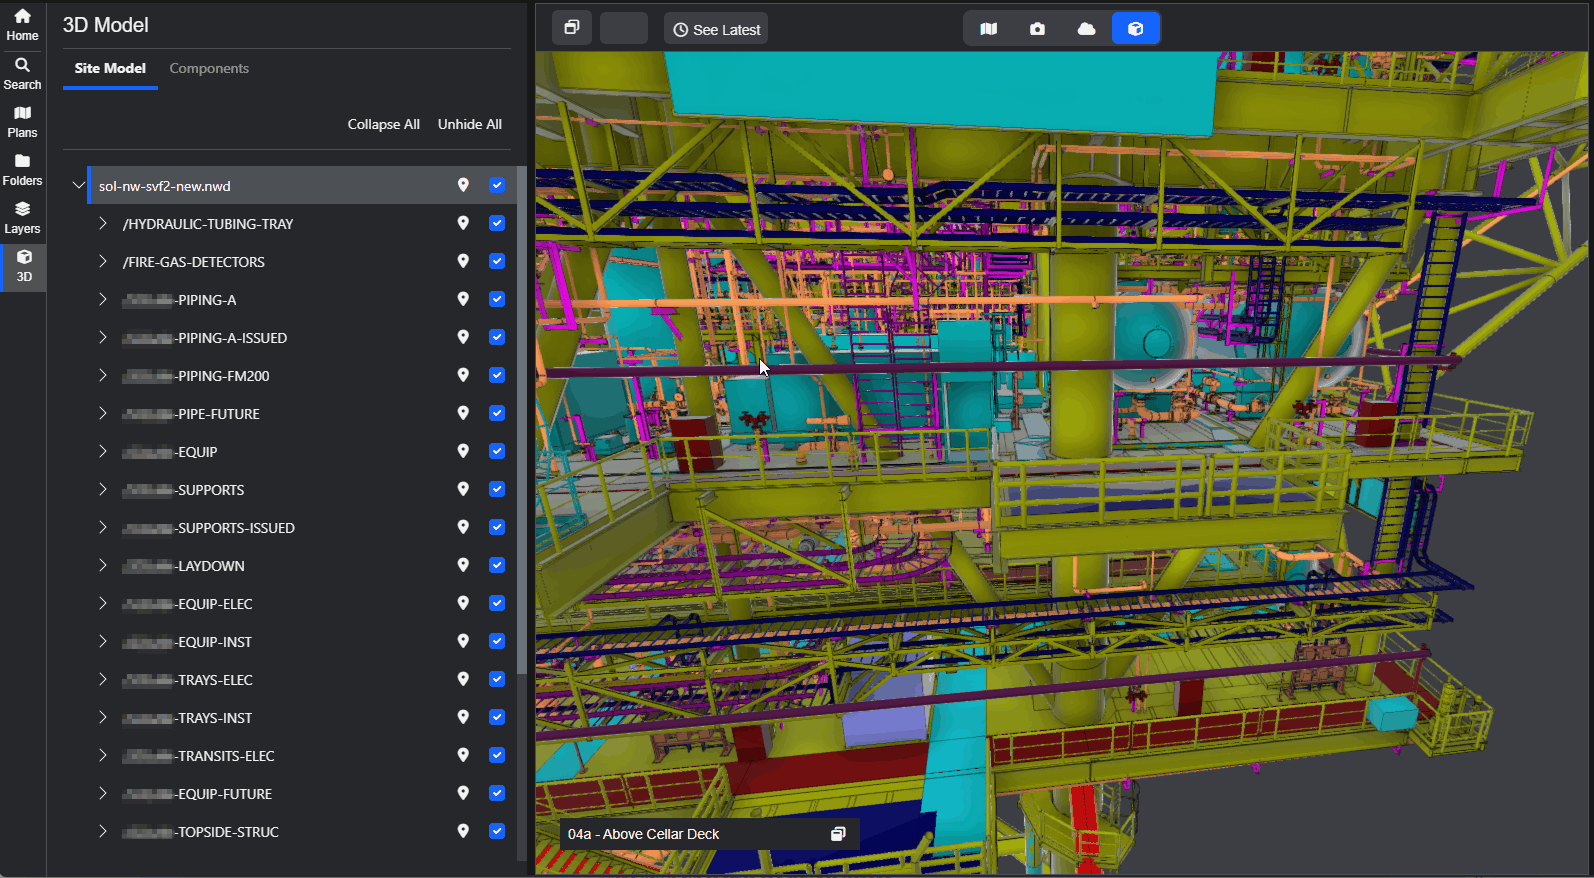Viewport: 1594px width, 878px height.
Task: Click the split-view windows icon in the toolbar
Action: click(572, 28)
